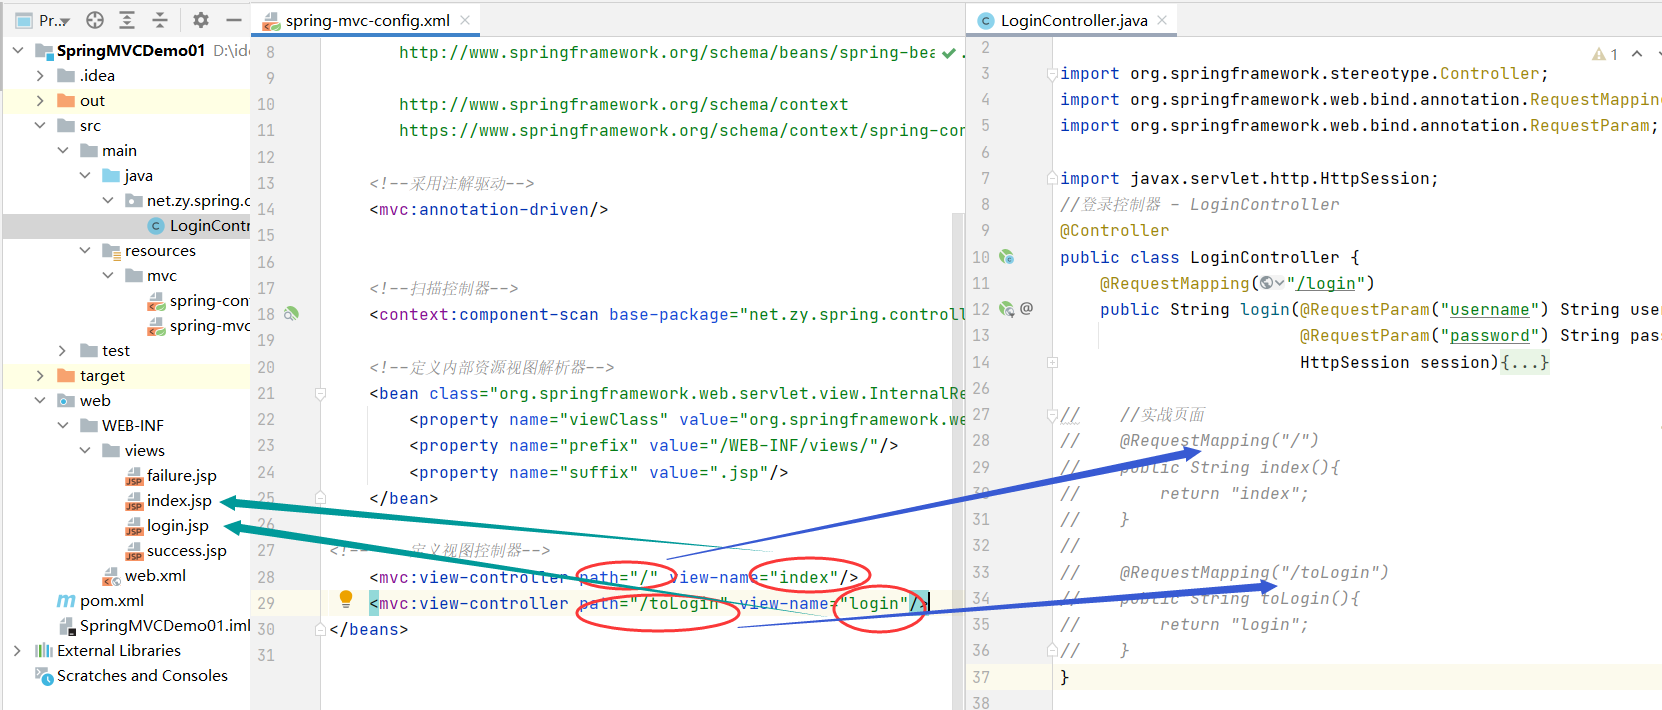Collapse the WEB-INF folder
Screen dimensions: 1662x710
tap(63, 425)
